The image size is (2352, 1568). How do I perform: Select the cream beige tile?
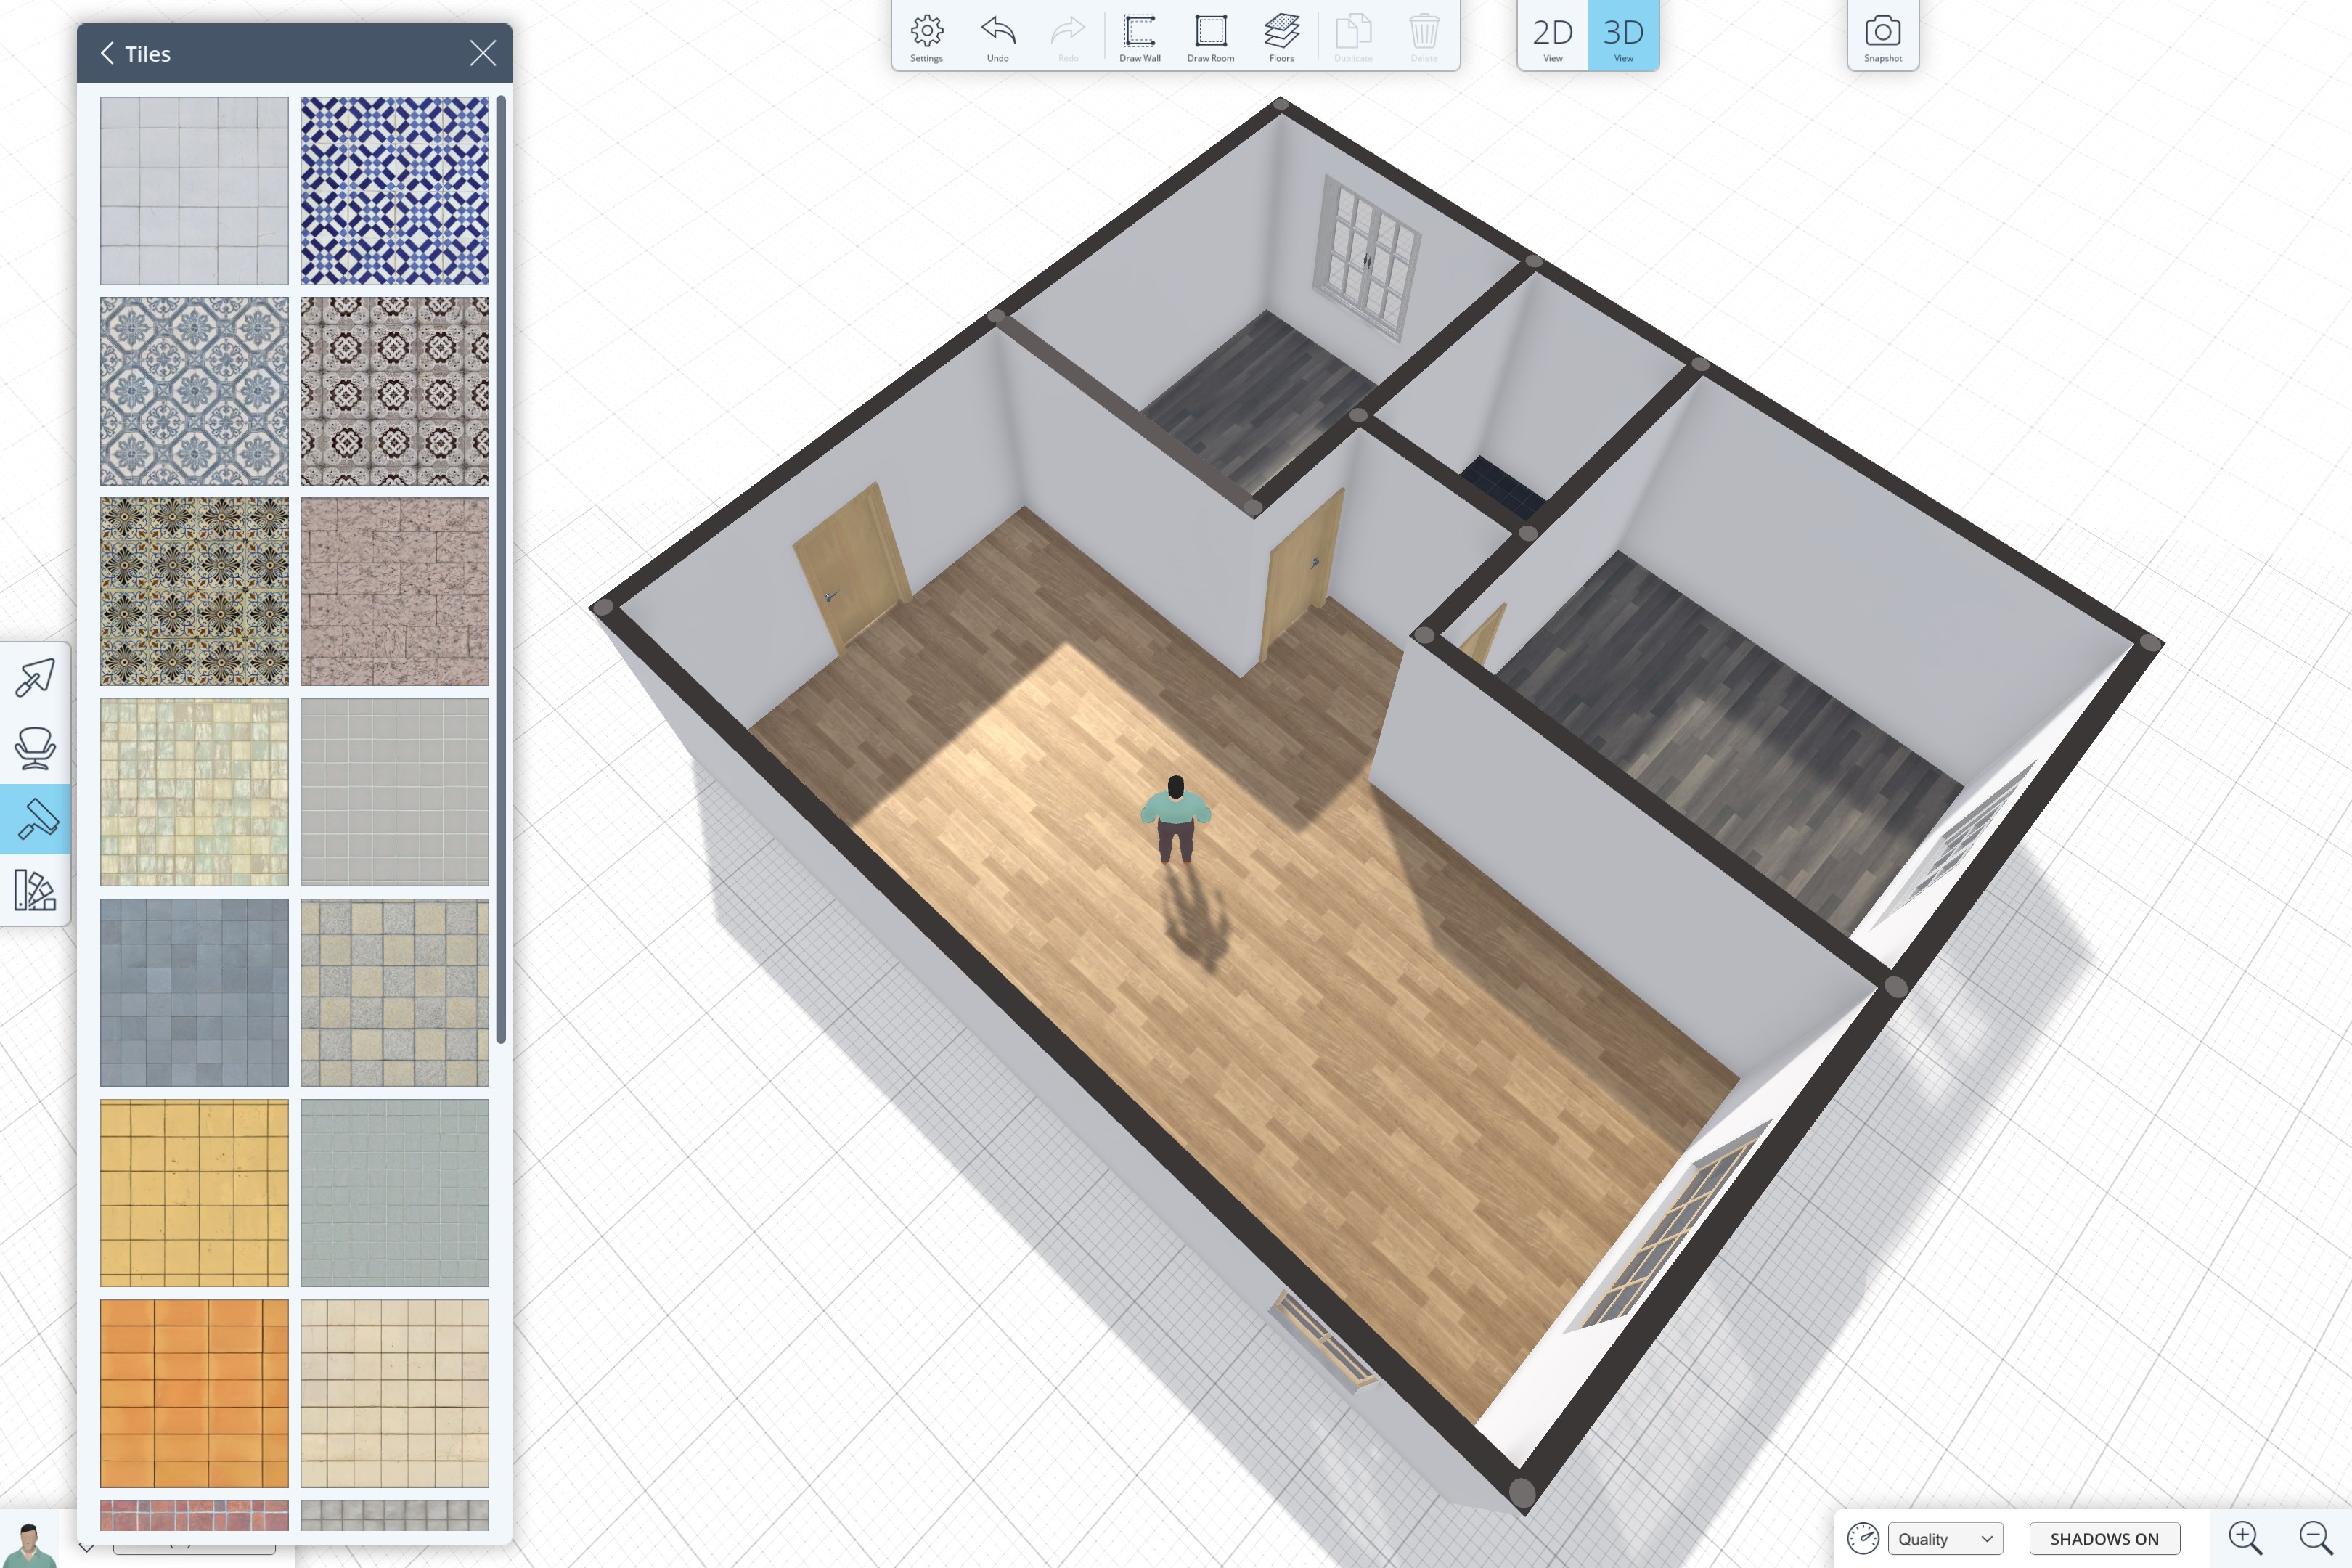point(395,1394)
